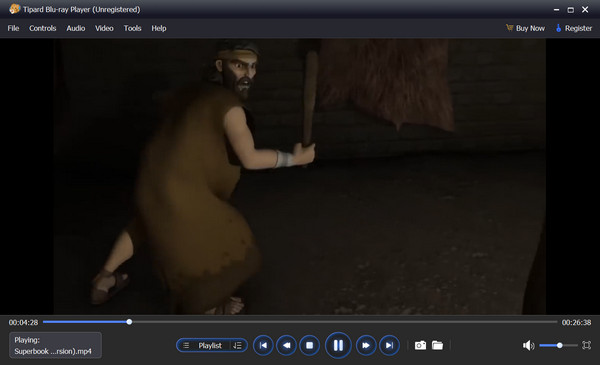
Task: Seek ahead on the unplayed progress track
Action: (344, 322)
